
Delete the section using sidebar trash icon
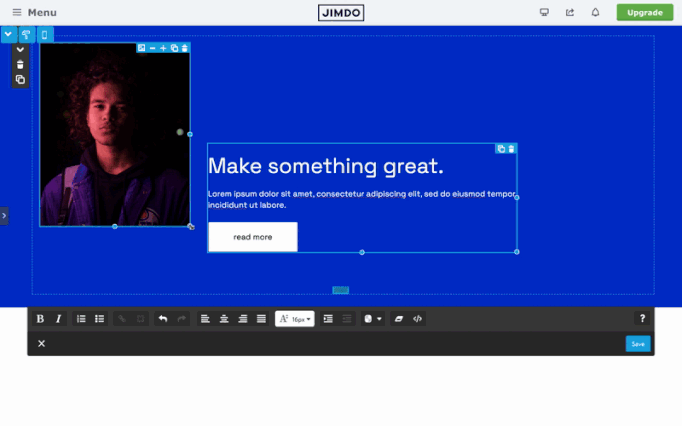(20, 64)
